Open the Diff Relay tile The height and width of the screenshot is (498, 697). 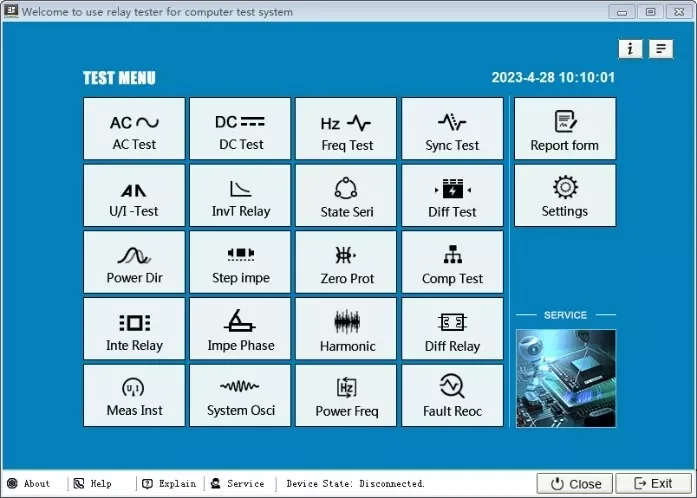click(452, 329)
